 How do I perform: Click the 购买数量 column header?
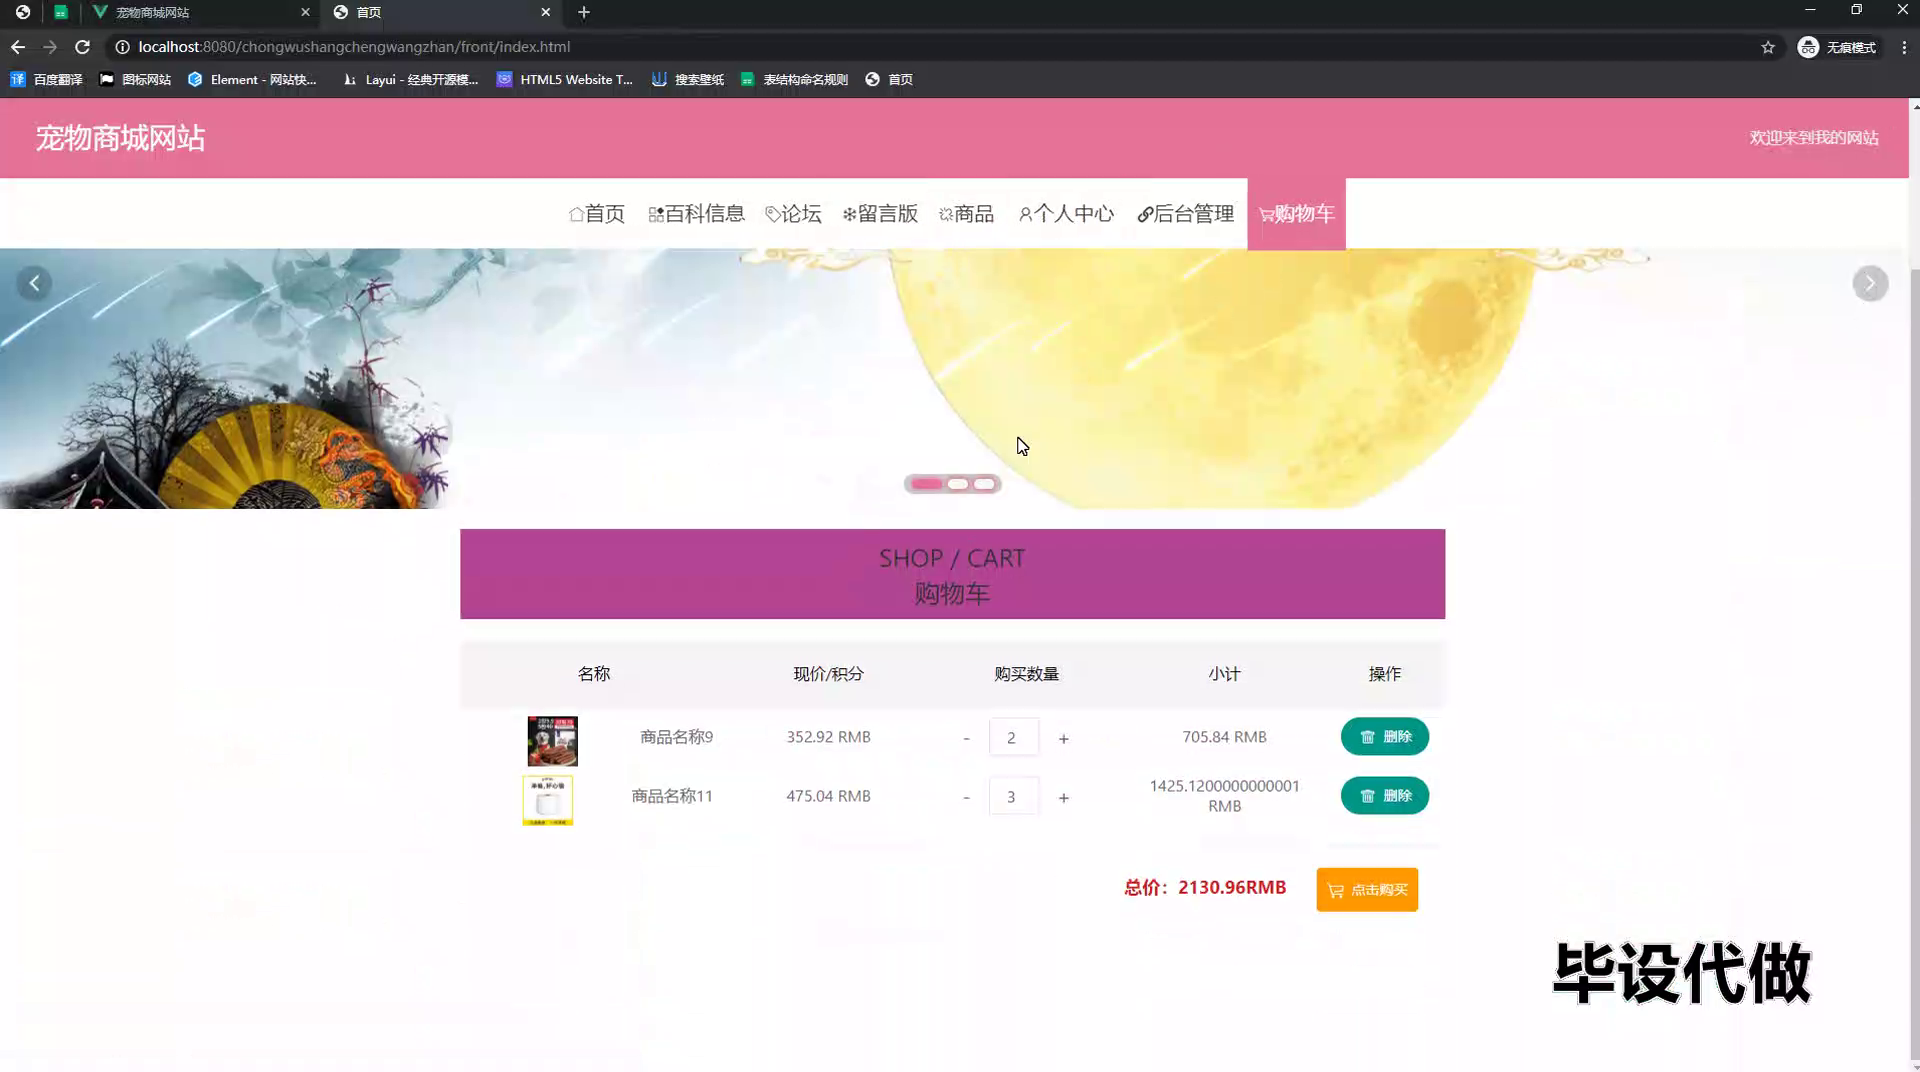pyautogui.click(x=1026, y=674)
